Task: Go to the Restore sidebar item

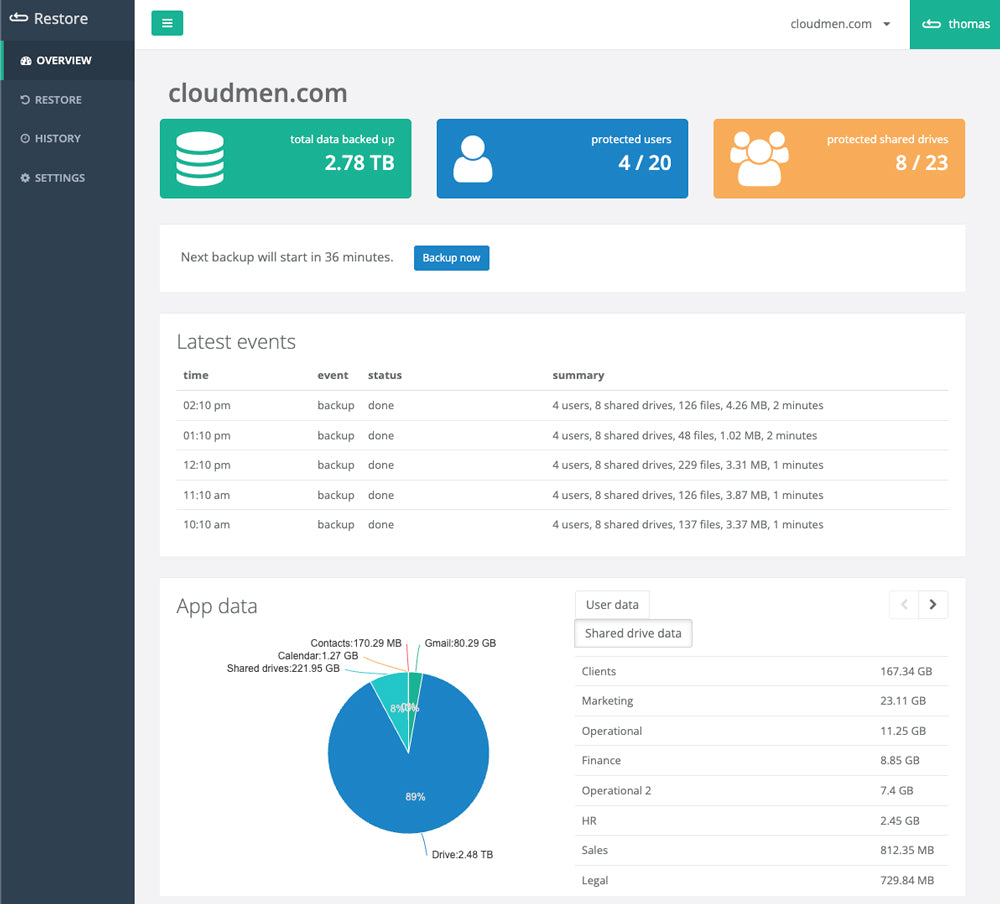Action: (57, 100)
